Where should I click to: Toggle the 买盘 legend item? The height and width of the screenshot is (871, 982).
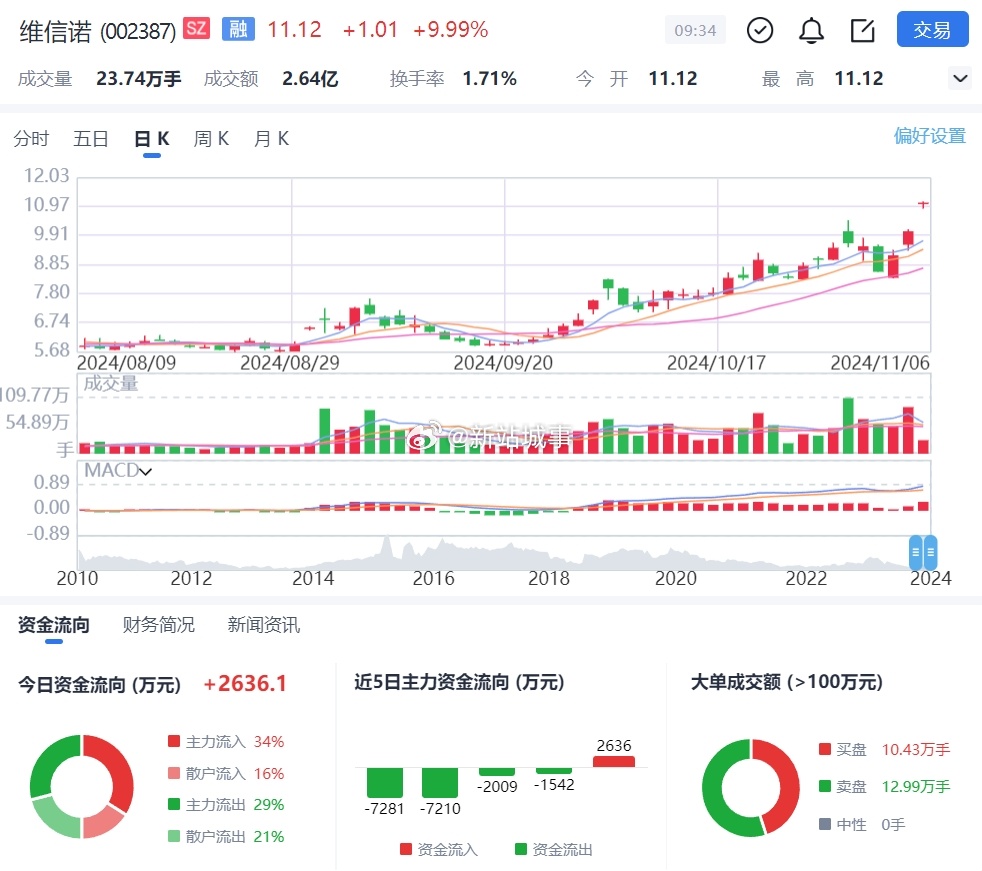(843, 749)
